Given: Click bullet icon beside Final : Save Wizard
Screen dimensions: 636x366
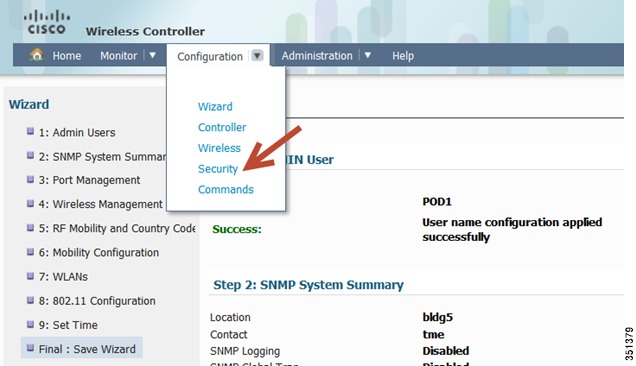Looking at the screenshot, I should (x=30, y=348).
